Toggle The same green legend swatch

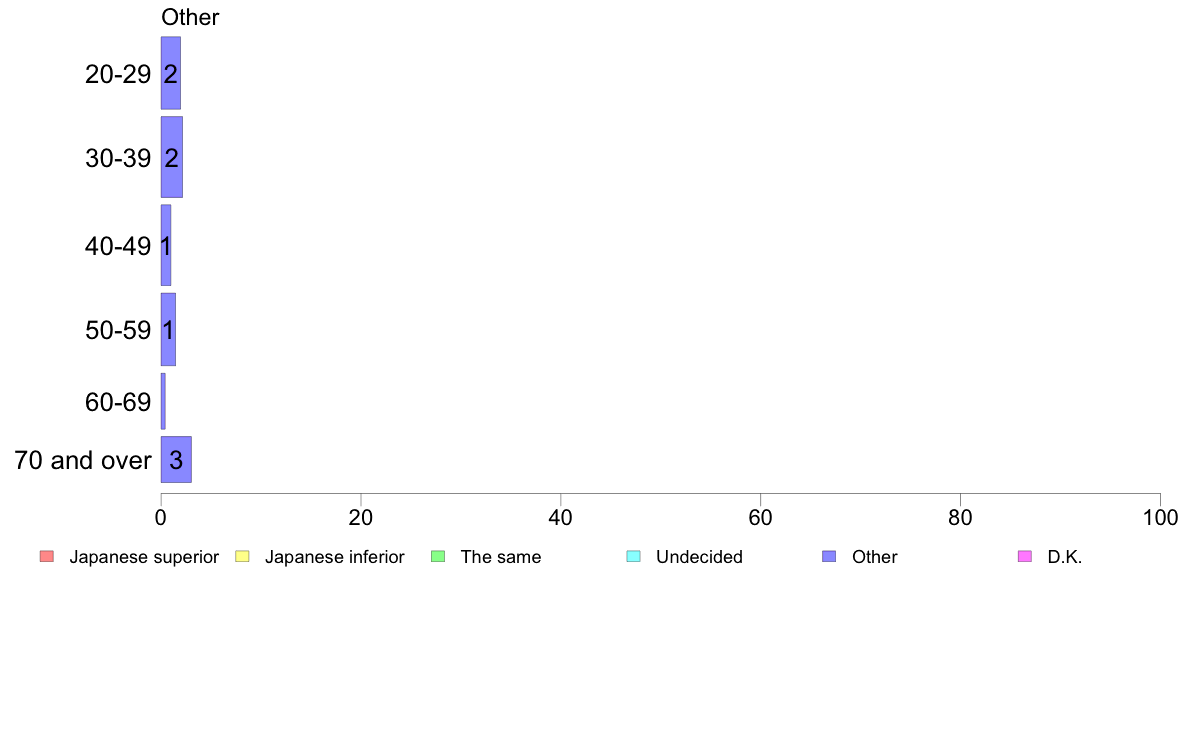[x=438, y=556]
